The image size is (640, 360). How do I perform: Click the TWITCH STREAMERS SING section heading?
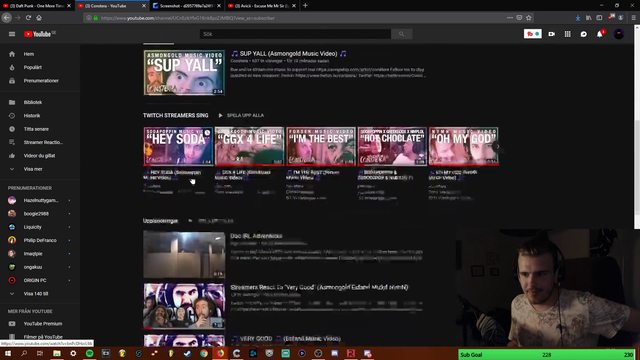(x=176, y=116)
